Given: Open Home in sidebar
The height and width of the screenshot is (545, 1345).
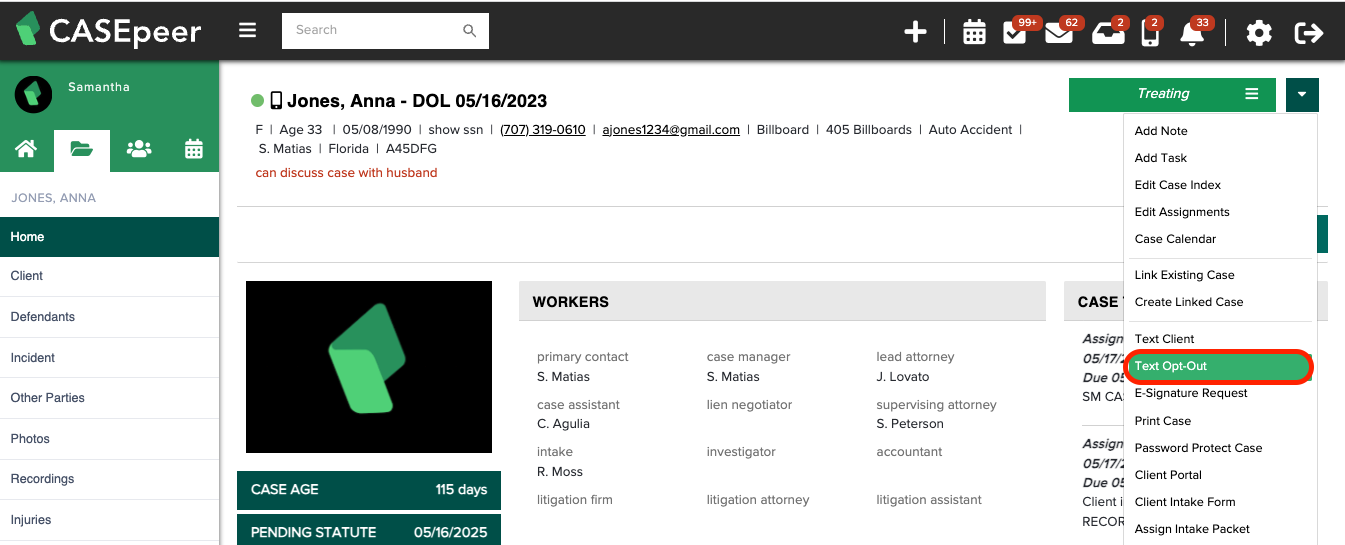Looking at the screenshot, I should click(109, 237).
